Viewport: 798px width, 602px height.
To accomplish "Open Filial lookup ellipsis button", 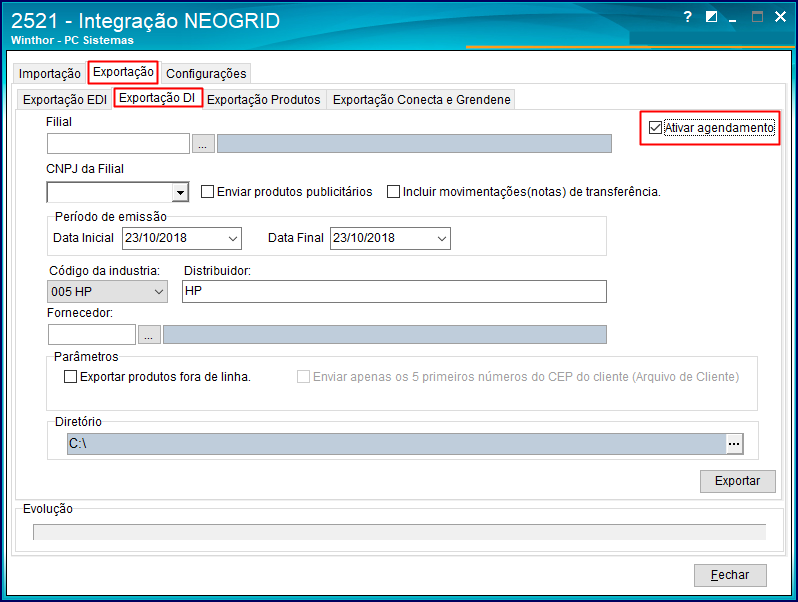I will click(x=203, y=144).
